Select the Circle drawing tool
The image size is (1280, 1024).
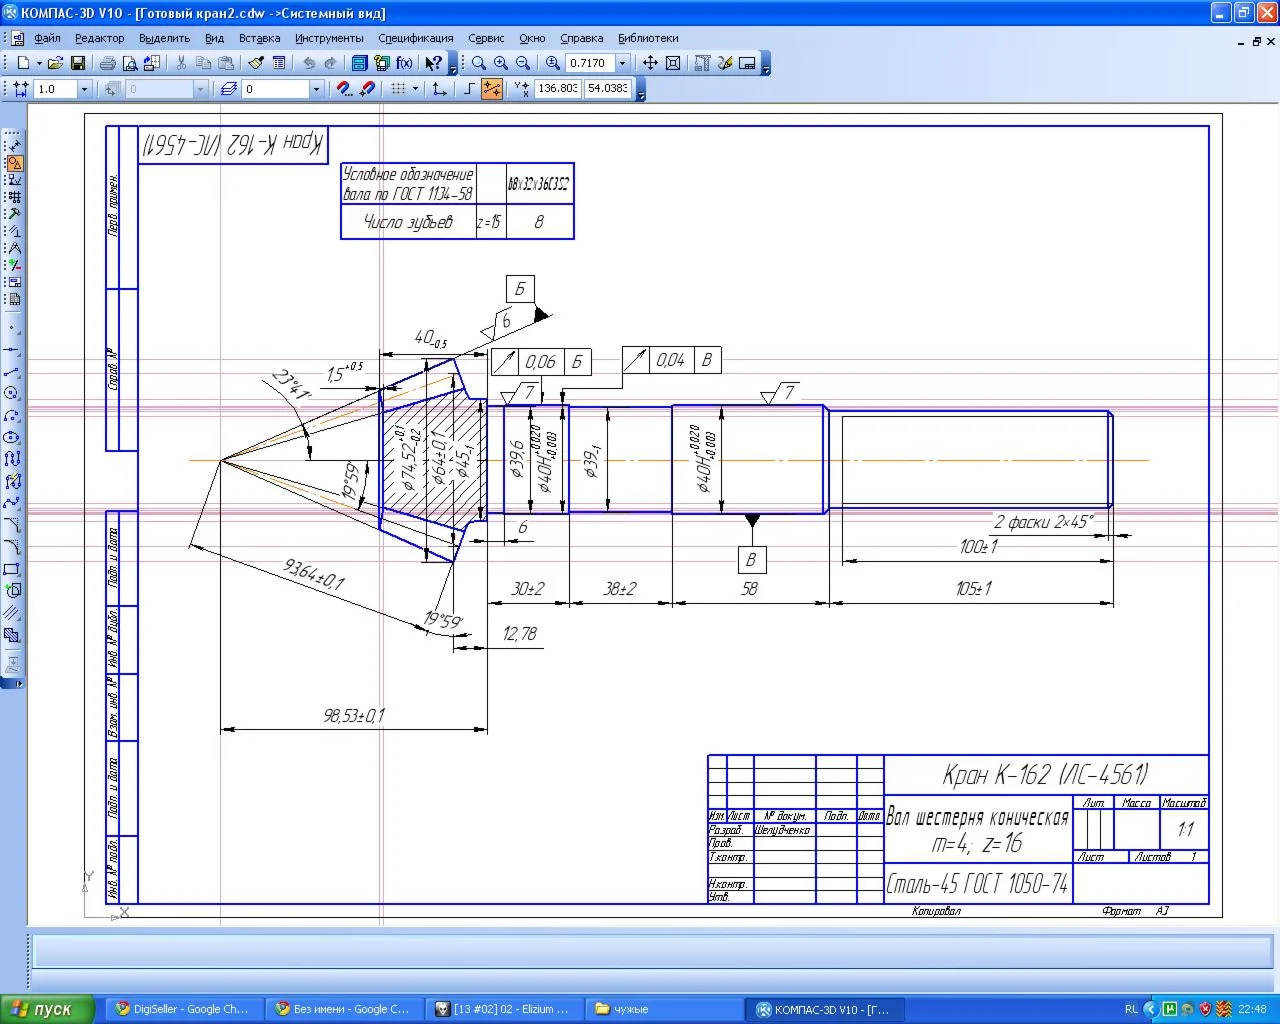[x=12, y=393]
